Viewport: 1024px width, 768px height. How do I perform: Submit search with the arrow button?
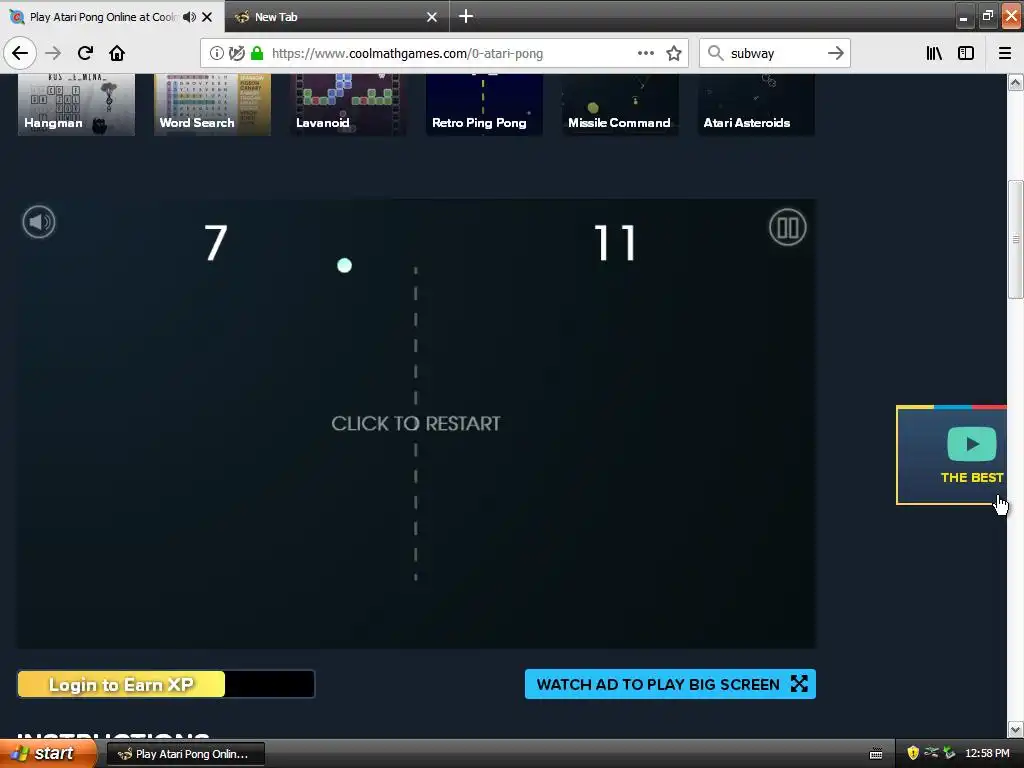click(x=835, y=53)
